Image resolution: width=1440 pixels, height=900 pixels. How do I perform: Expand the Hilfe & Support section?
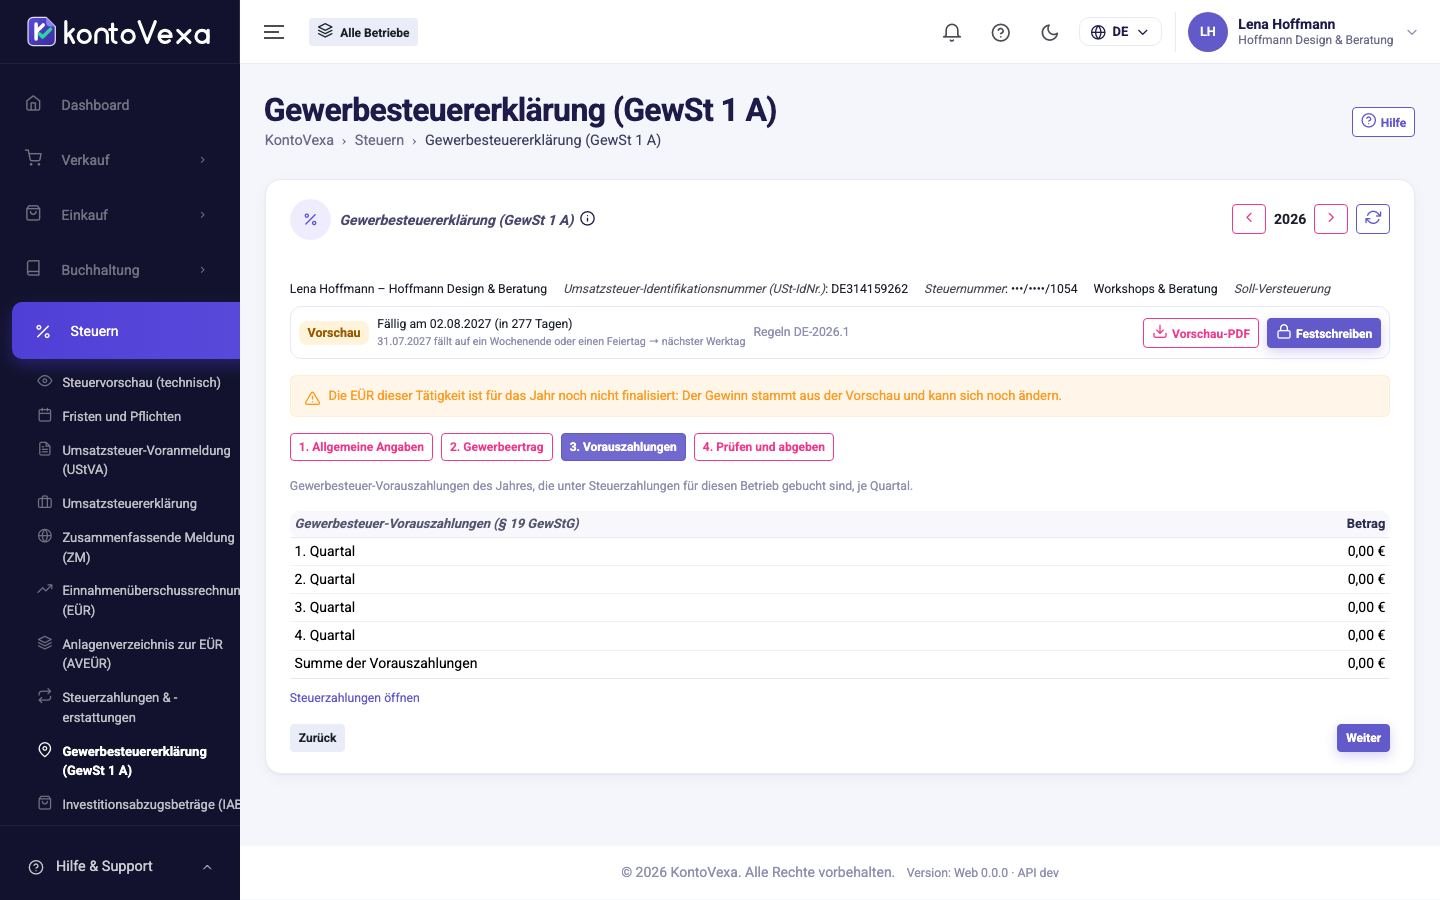point(120,866)
